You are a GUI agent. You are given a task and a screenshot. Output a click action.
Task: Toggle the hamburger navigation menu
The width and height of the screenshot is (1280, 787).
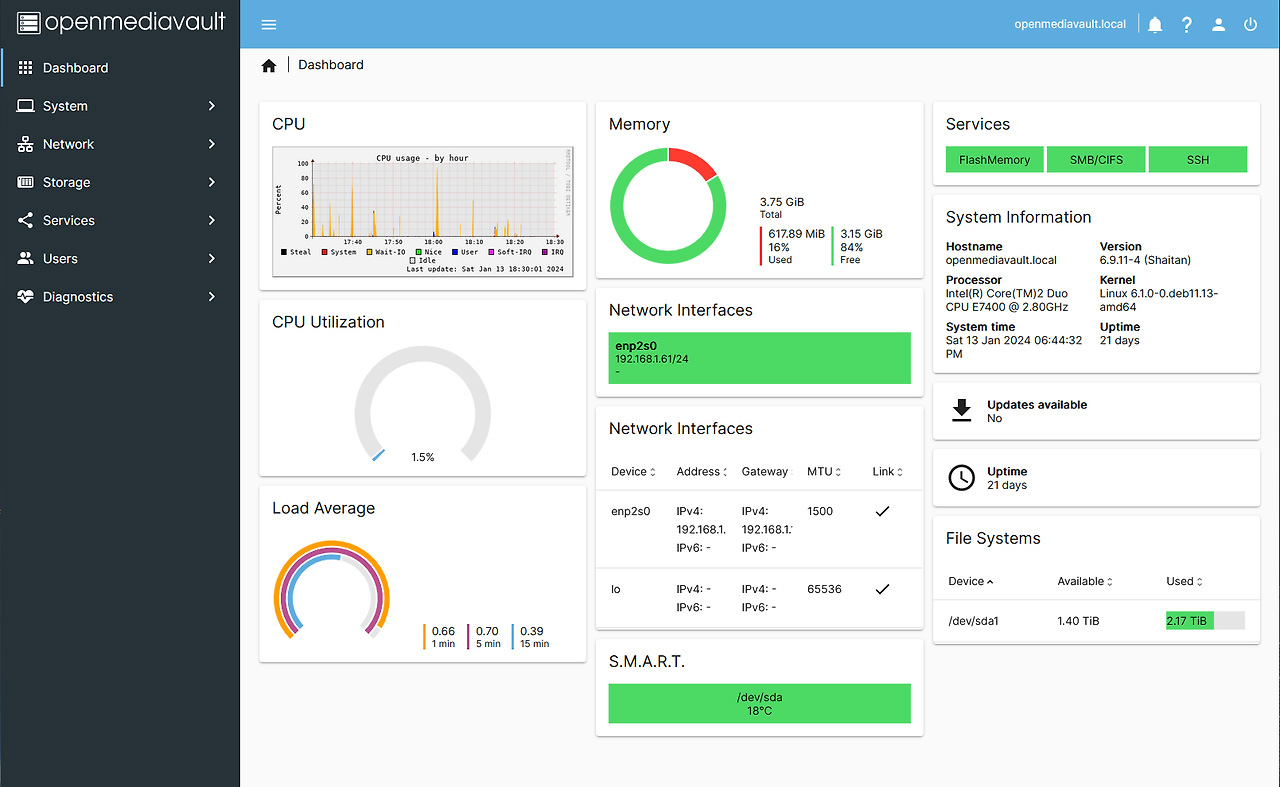click(268, 25)
